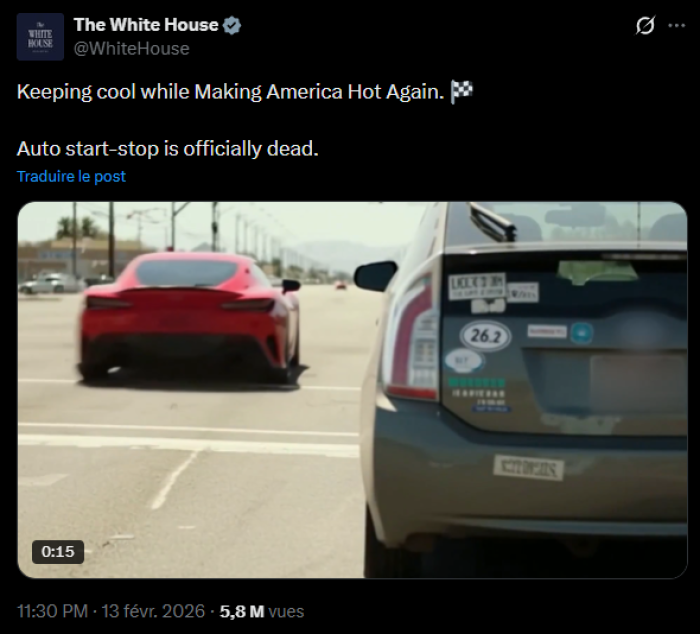Open The White House display name
The height and width of the screenshot is (634, 700).
146,25
